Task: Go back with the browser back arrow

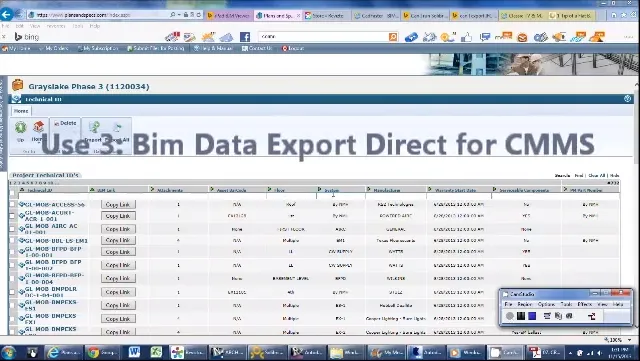Action: click(6, 15)
